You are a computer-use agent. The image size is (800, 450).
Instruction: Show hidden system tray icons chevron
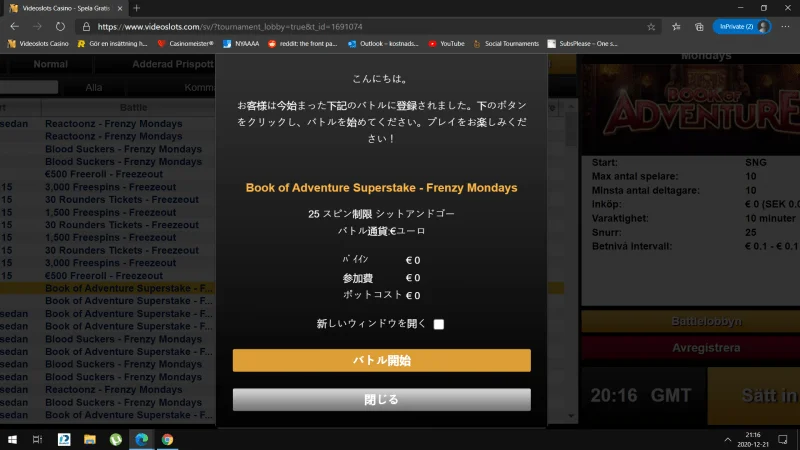pyautogui.click(x=728, y=439)
